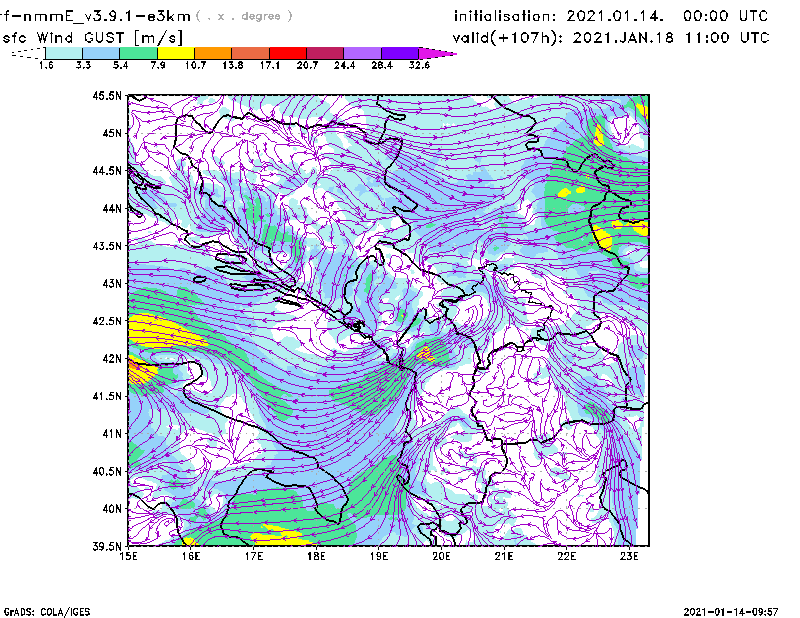Click the "45N" latitude label
Viewport: 800px width, 618px height.
(x=112, y=133)
